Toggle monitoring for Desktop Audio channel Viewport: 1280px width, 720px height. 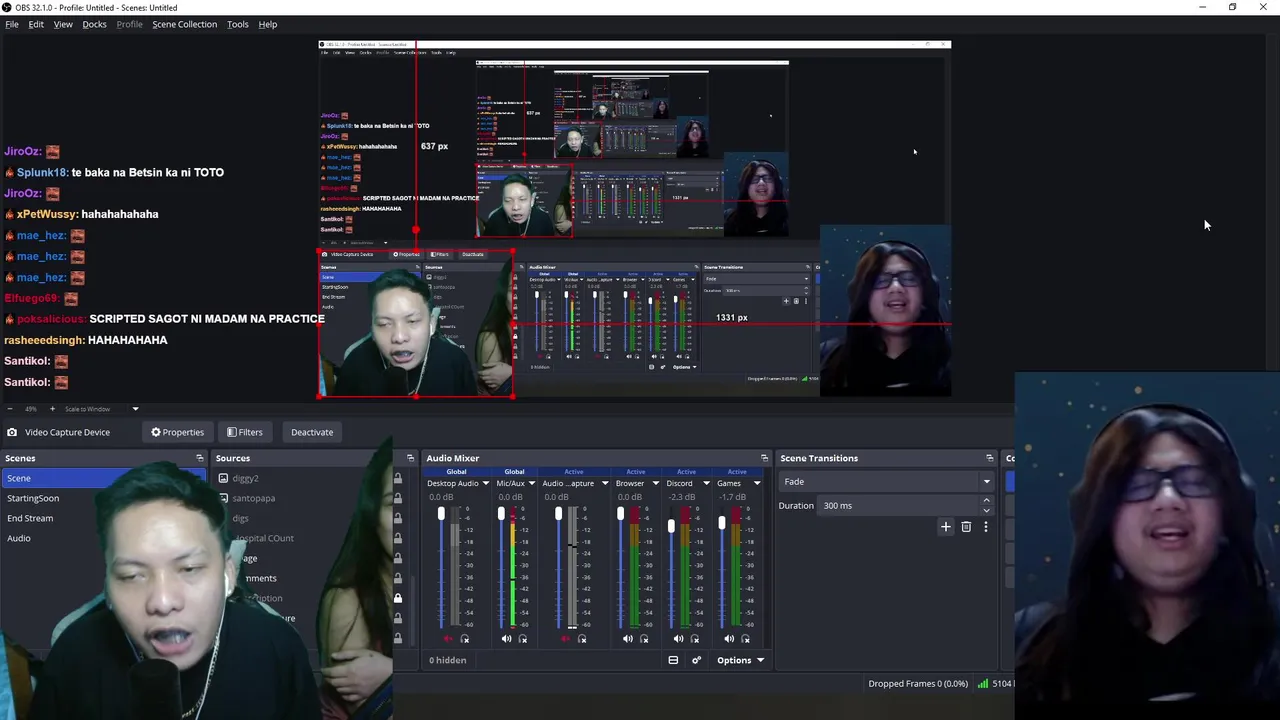[x=465, y=639]
